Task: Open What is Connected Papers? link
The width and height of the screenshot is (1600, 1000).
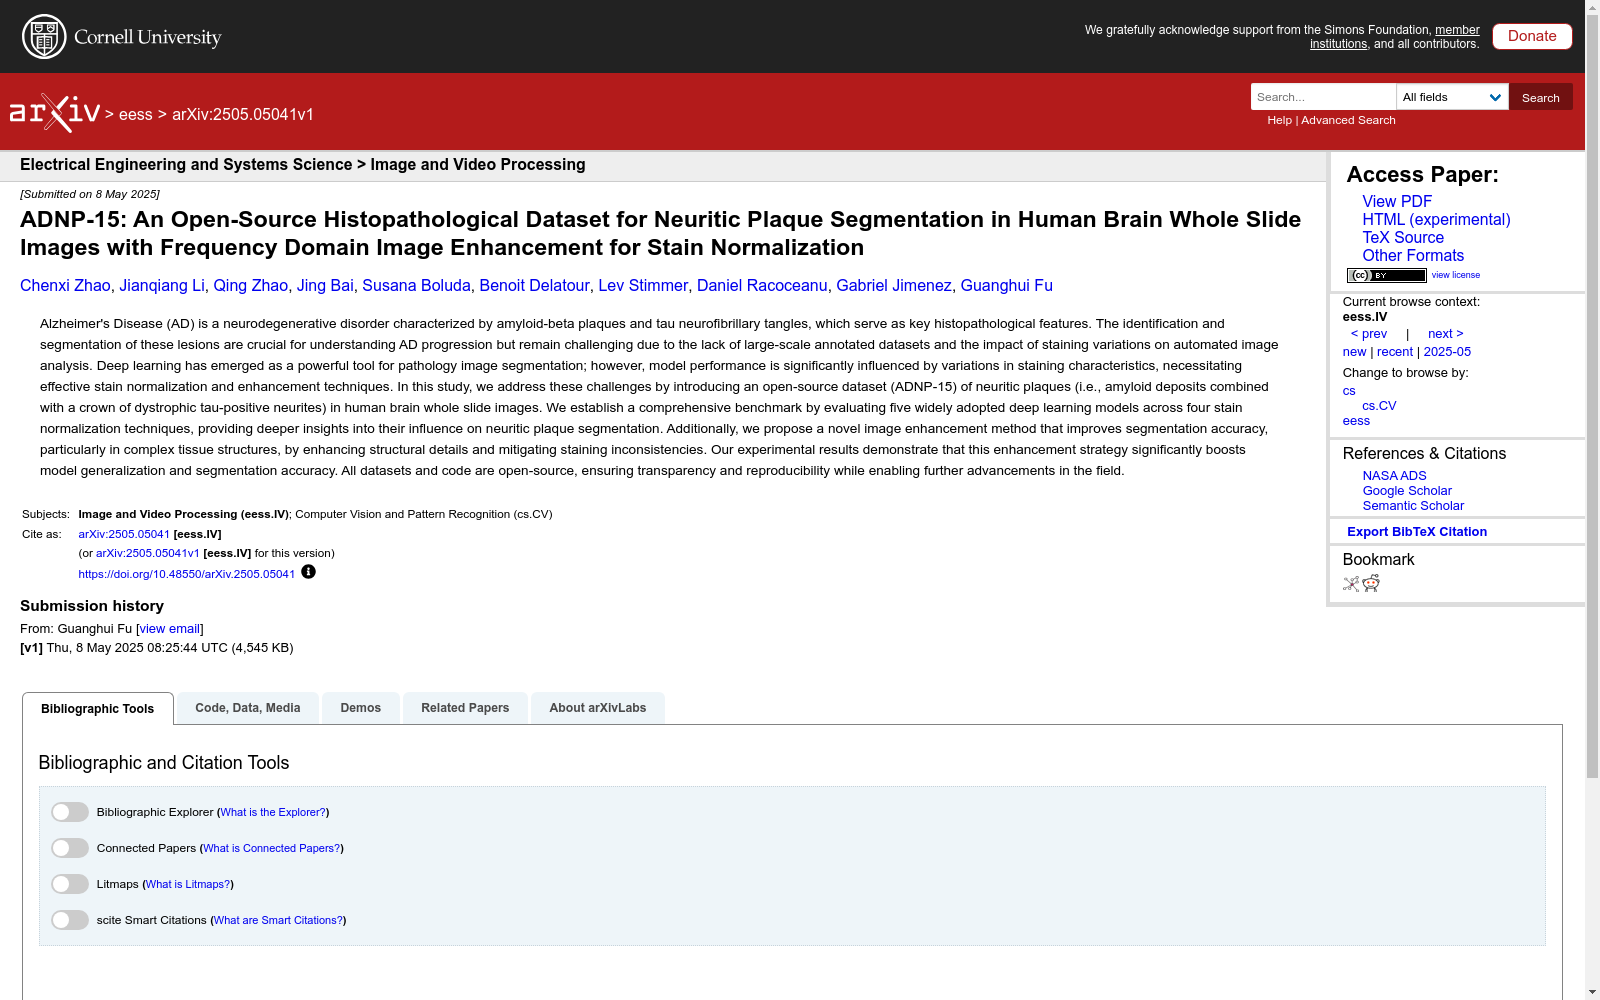Action: [272, 848]
